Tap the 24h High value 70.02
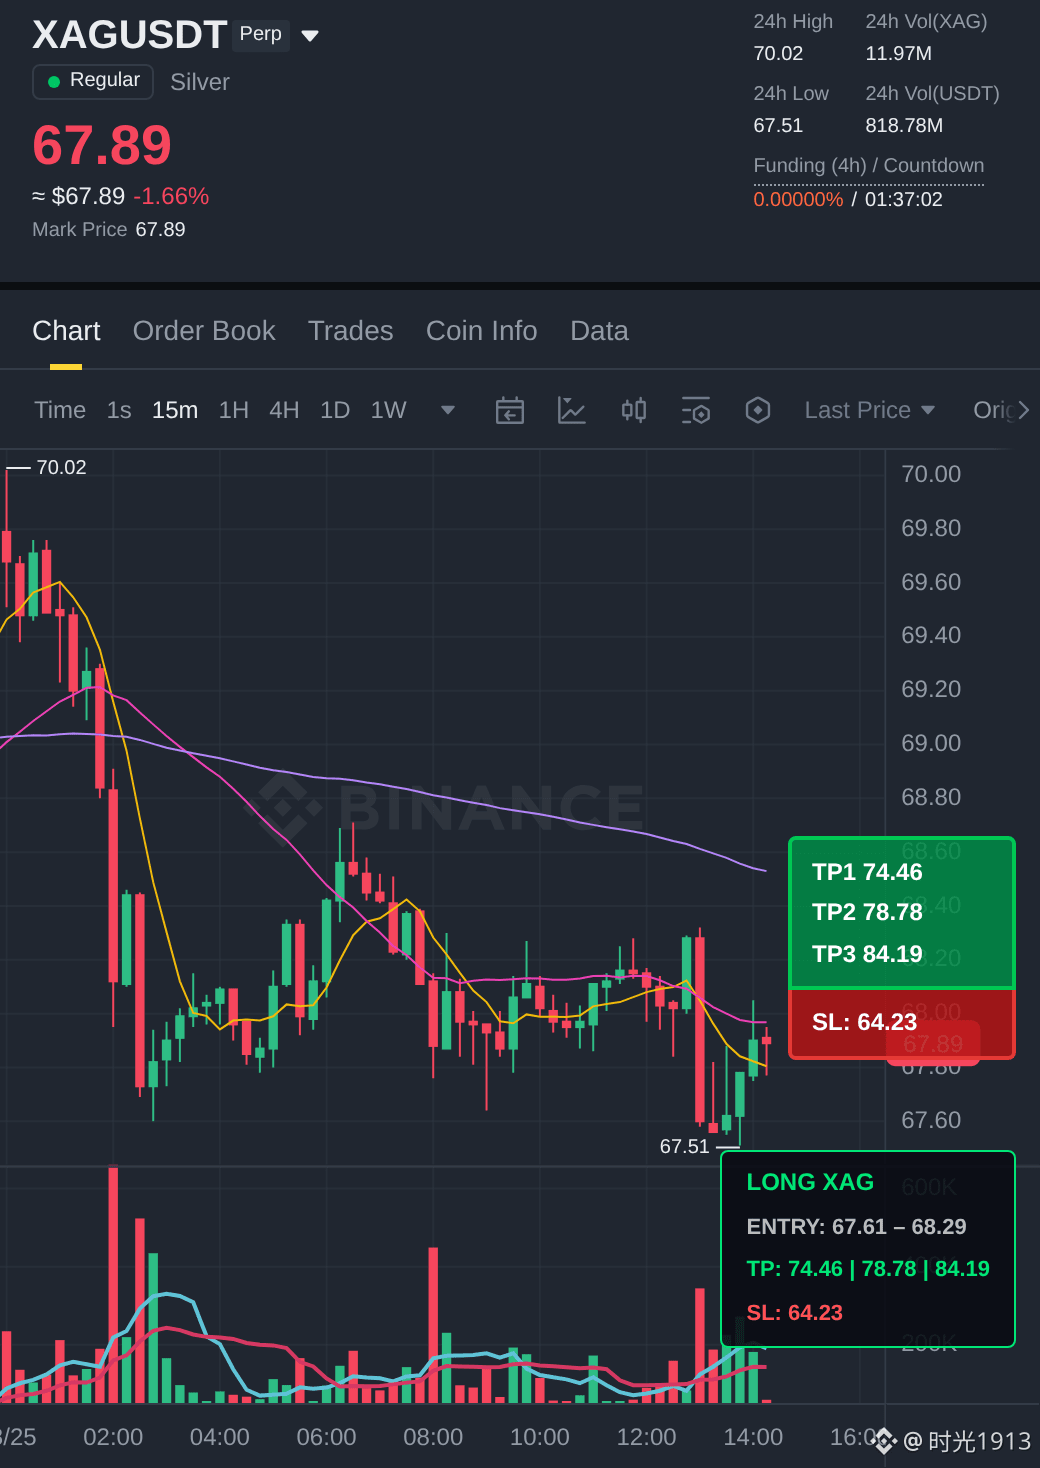Viewport: 1040px width, 1468px height. coord(778,53)
